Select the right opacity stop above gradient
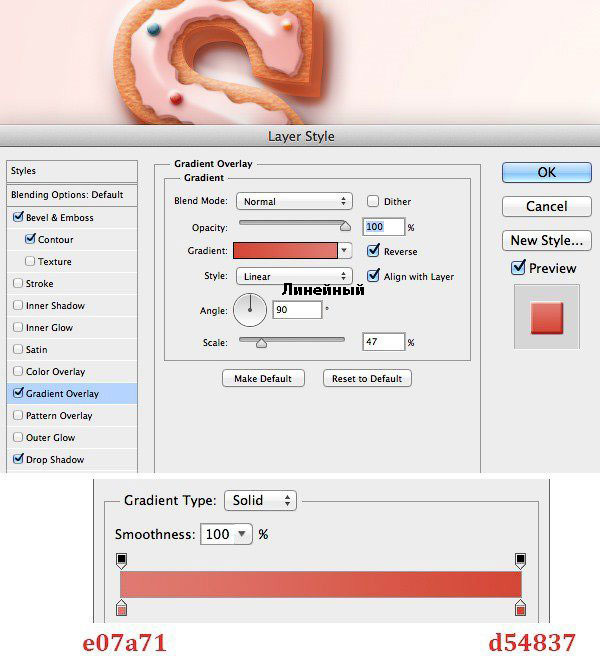 (520, 561)
